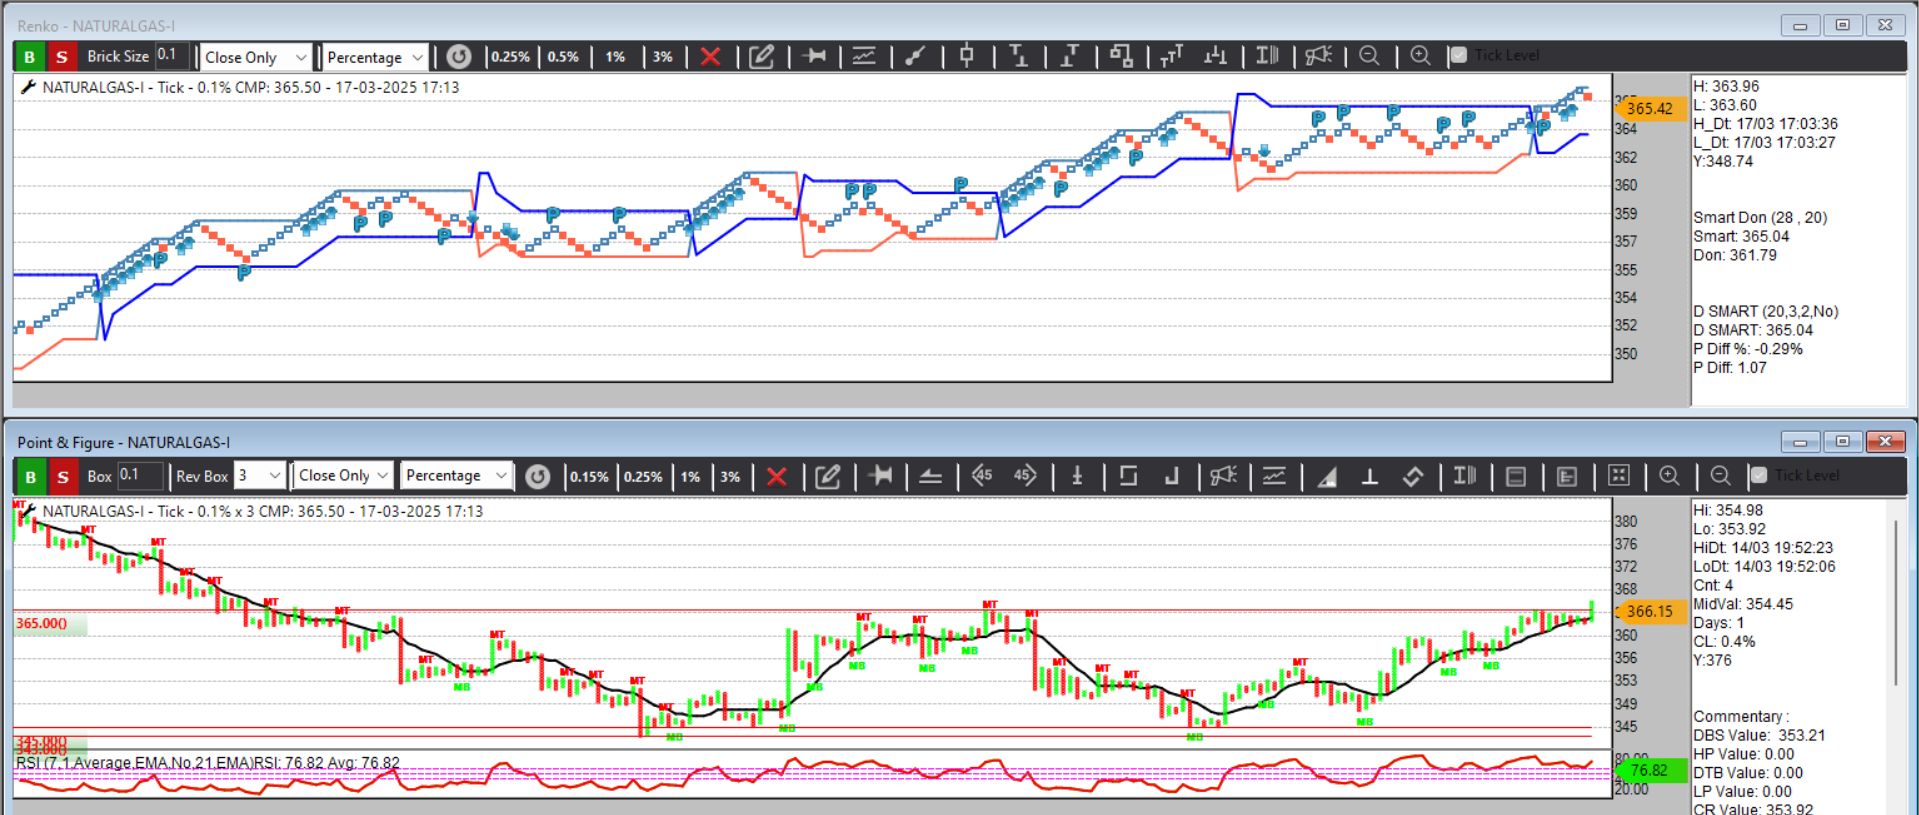
Task: Set Renko brick size to 0.5%
Action: click(563, 57)
